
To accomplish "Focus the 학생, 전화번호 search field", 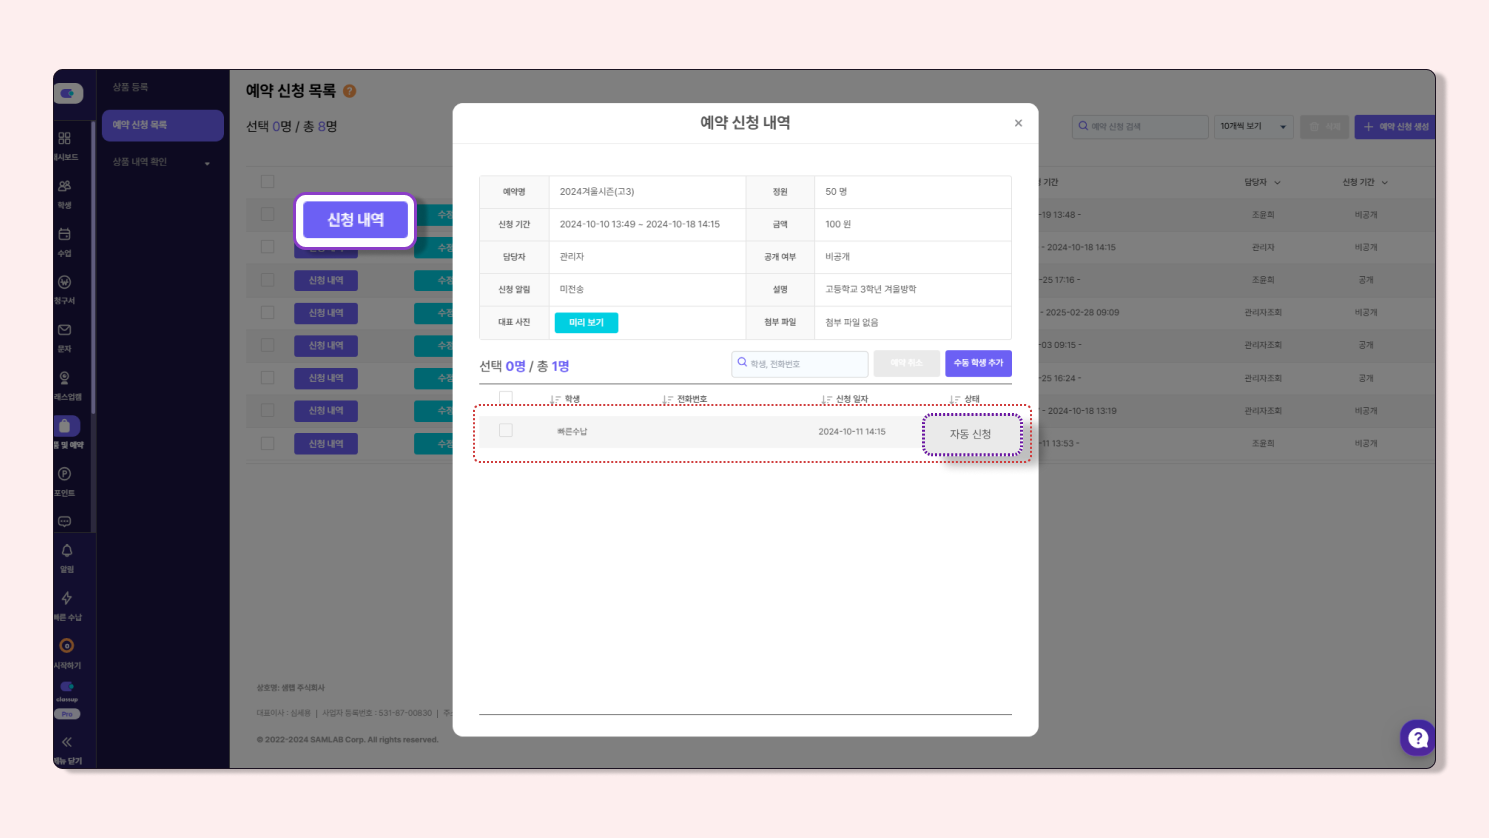I will tap(800, 363).
